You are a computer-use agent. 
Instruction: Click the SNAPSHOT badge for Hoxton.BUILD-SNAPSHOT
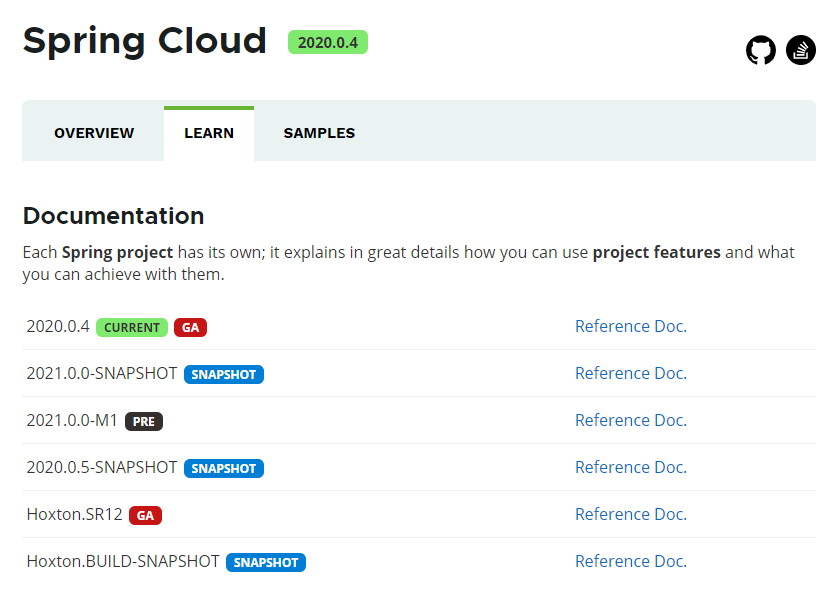(266, 563)
